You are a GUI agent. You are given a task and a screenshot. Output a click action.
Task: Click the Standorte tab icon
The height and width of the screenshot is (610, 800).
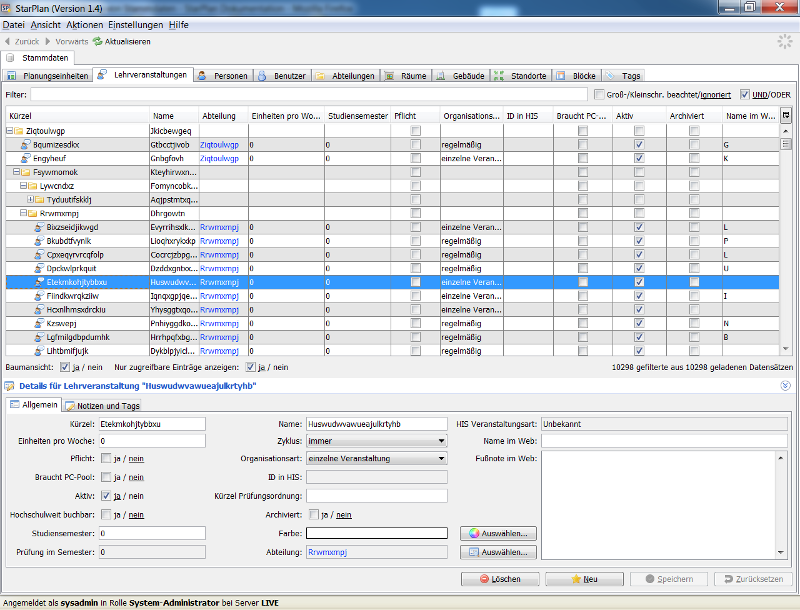coord(499,75)
